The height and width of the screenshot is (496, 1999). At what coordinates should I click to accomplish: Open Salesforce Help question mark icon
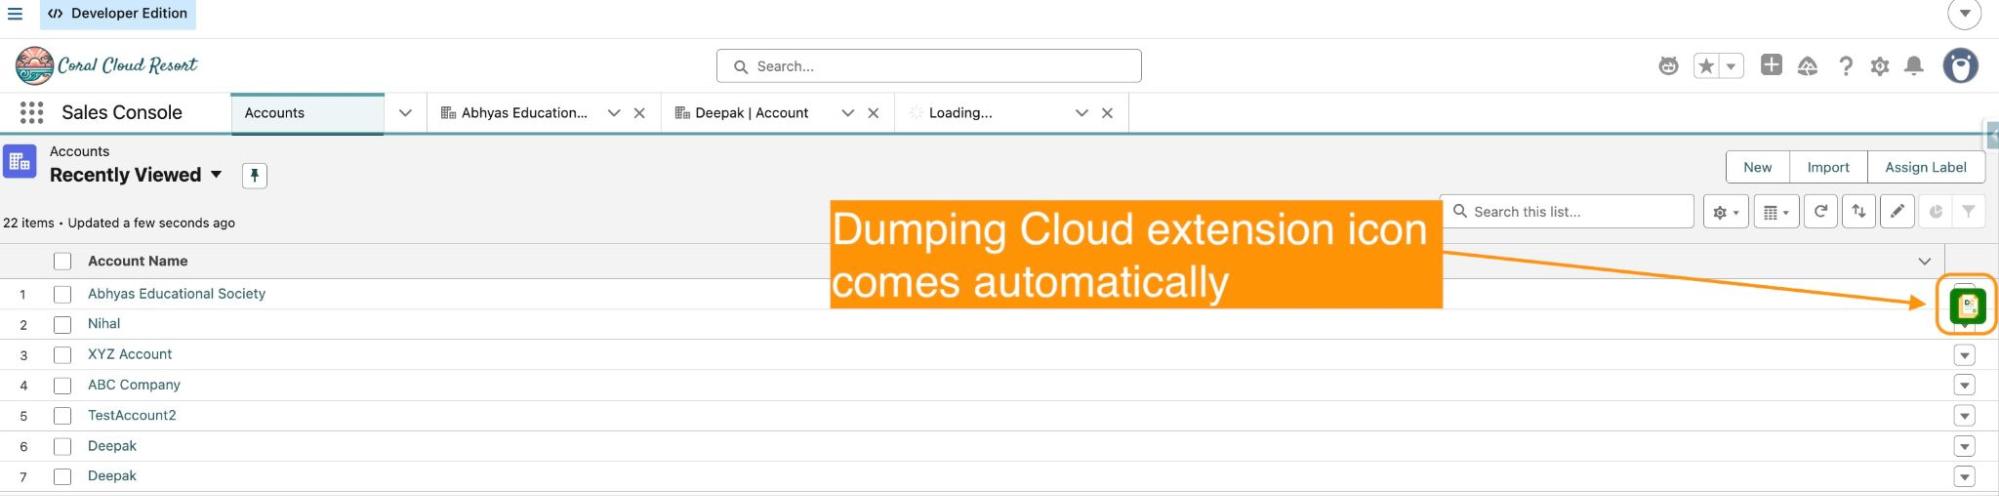tap(1845, 66)
